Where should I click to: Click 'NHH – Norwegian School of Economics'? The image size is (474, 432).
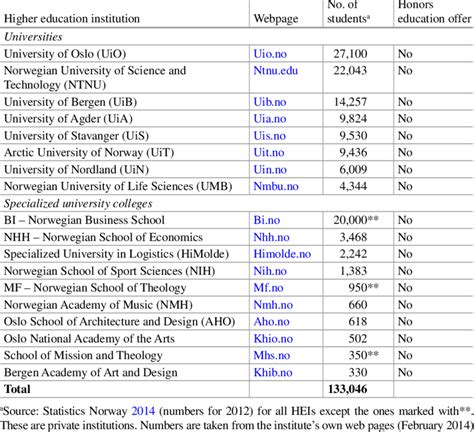pos(103,237)
